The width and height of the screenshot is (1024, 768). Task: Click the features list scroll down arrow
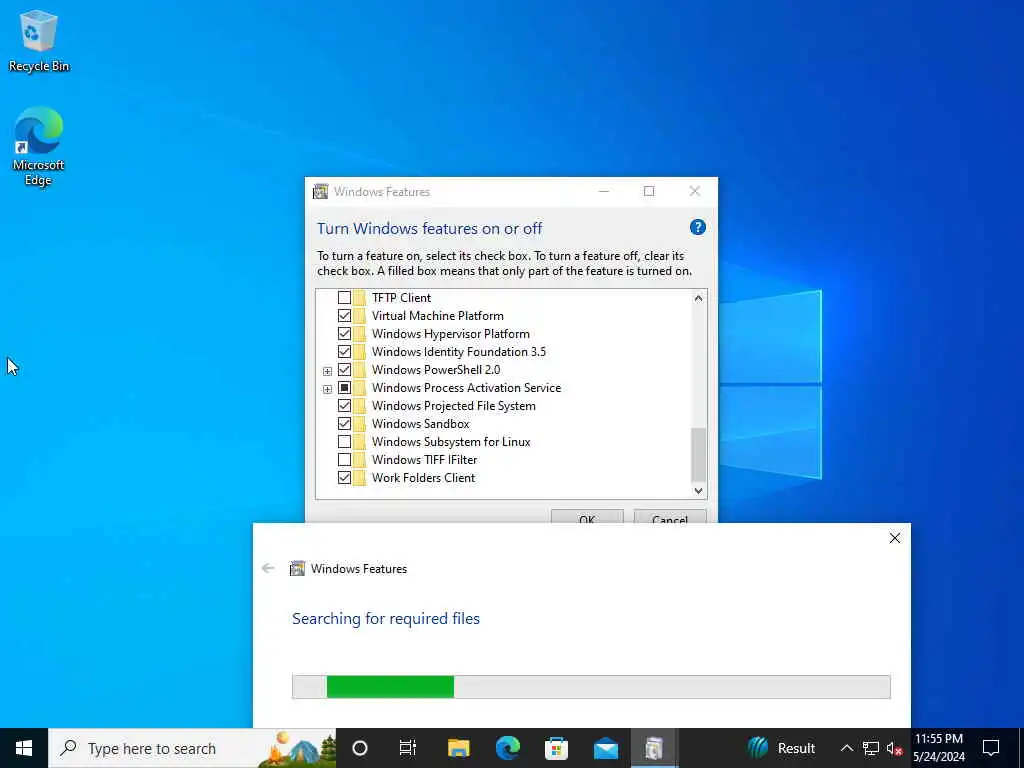pos(698,490)
